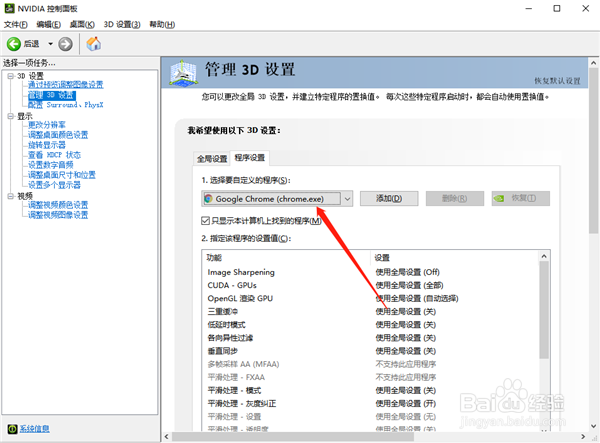The height and width of the screenshot is (443, 600).
Task: Click the Forward arrow icon in toolbar
Action: tap(65, 44)
